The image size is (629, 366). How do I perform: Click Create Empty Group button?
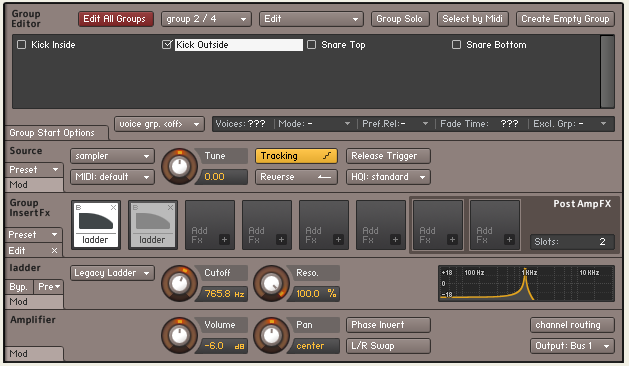point(565,19)
